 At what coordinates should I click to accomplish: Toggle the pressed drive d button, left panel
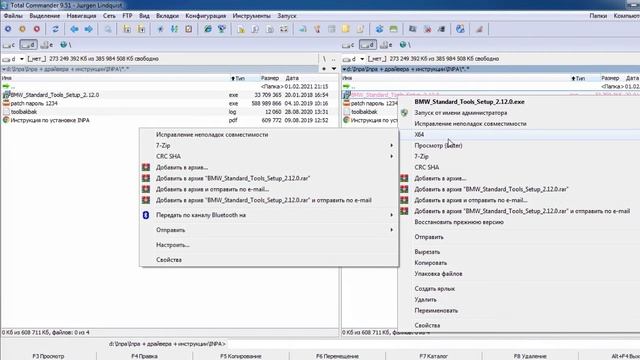tap(28, 45)
